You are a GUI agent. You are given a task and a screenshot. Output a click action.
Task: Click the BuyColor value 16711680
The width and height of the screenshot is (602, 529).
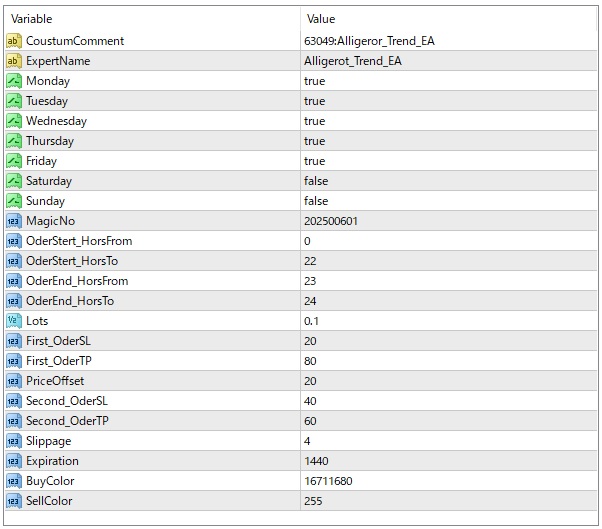coord(327,481)
